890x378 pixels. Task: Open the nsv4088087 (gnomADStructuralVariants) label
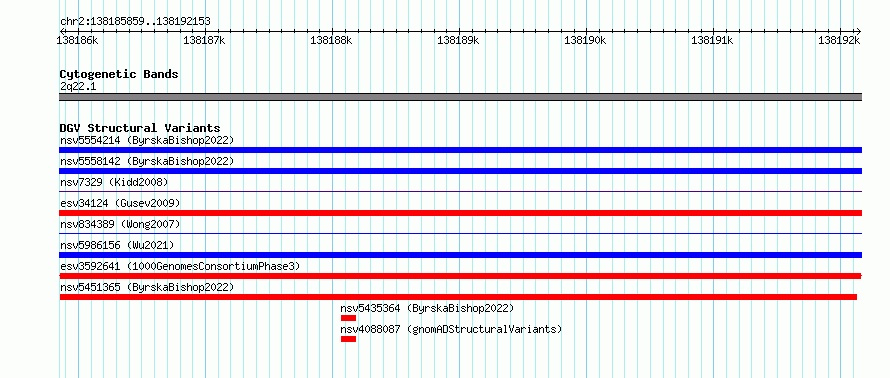click(x=451, y=329)
